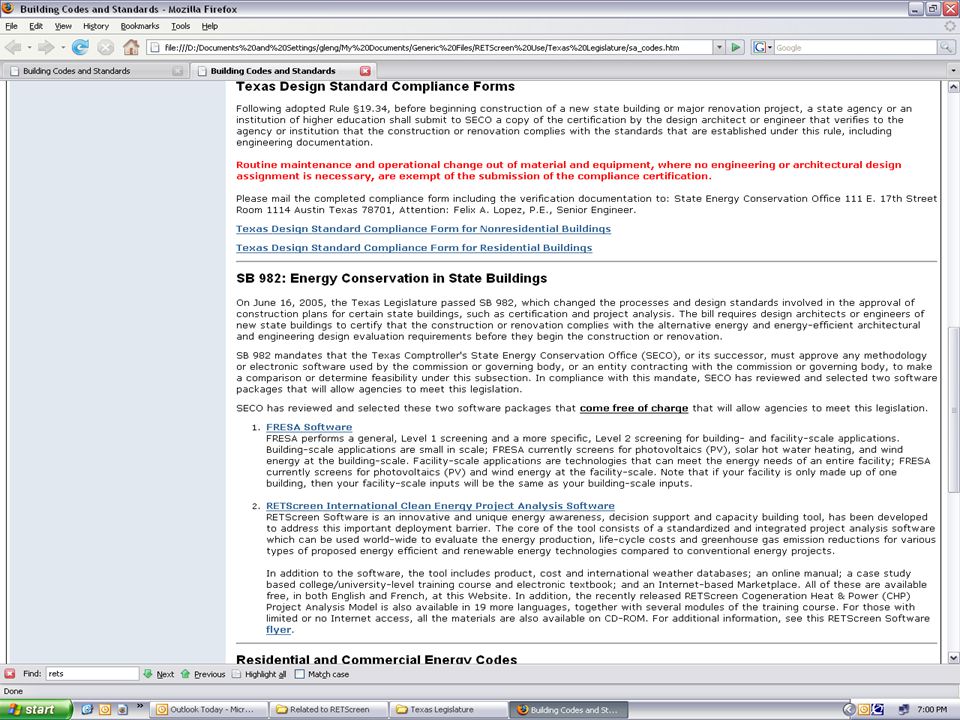Open the Help menu
Viewport: 960px width, 720px height.
[209, 26]
